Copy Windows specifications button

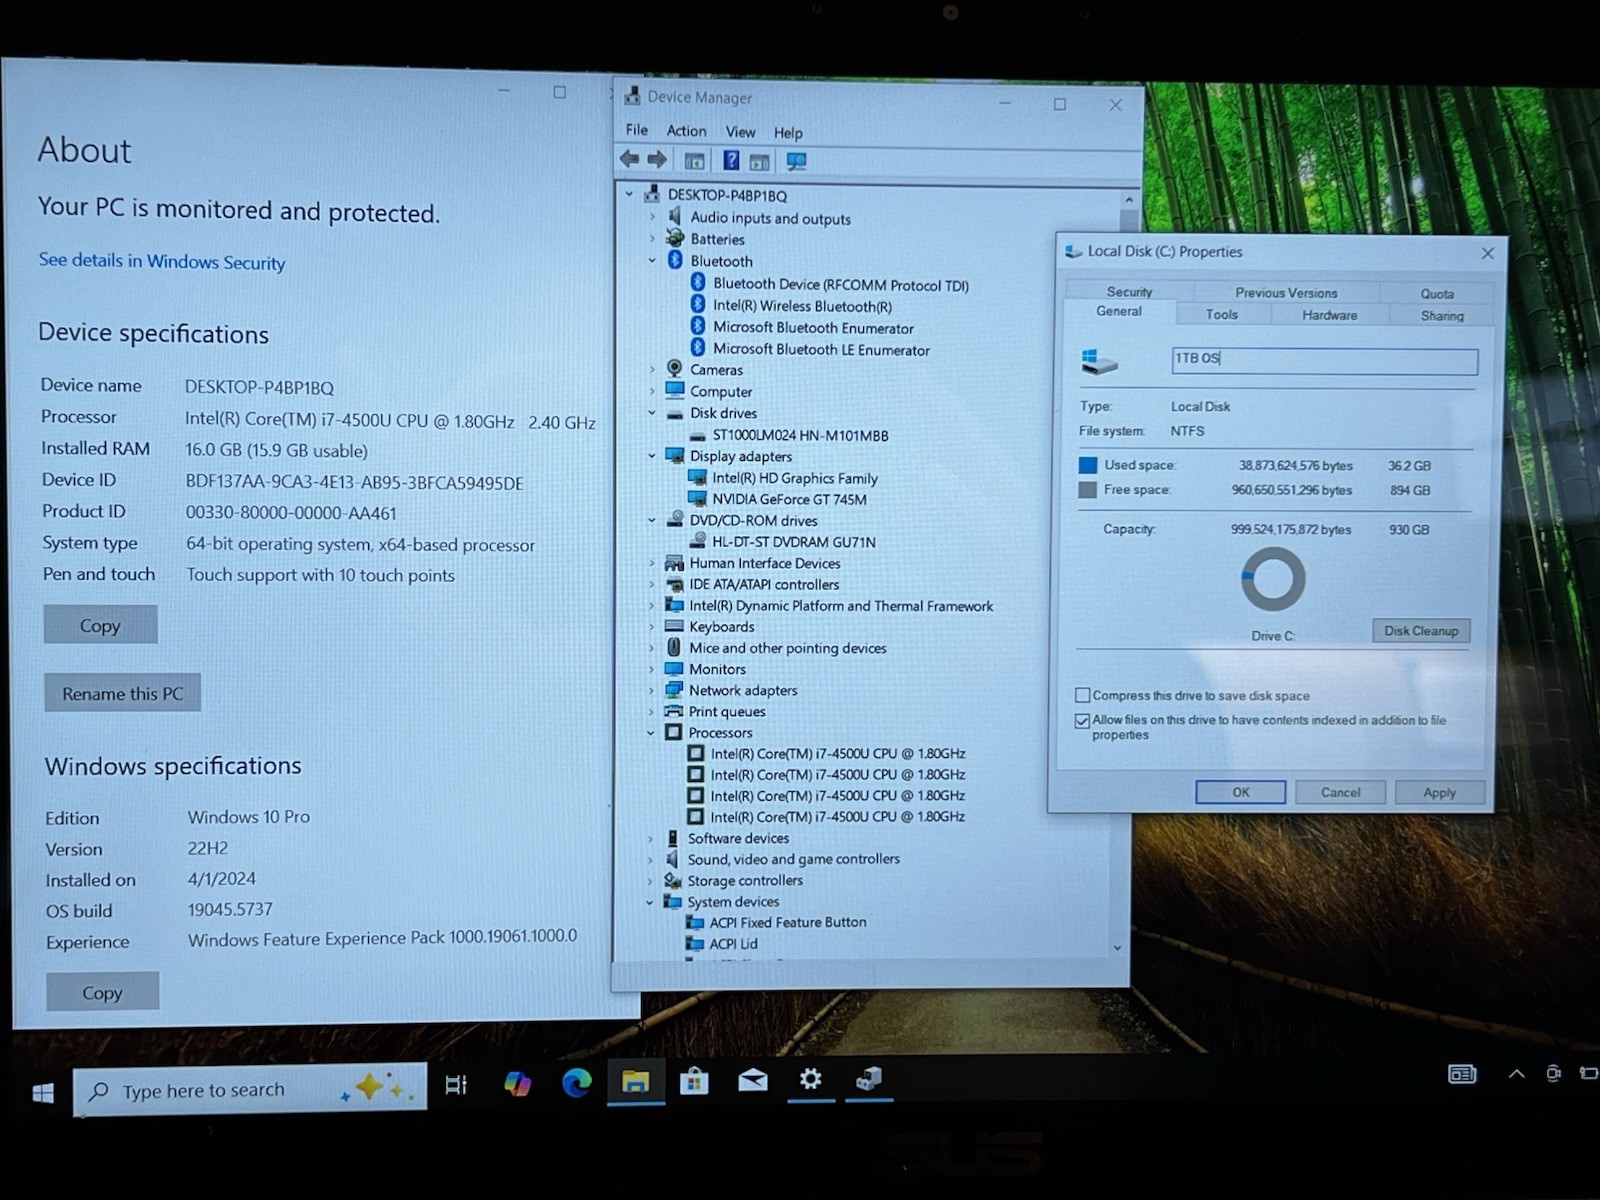coord(102,992)
